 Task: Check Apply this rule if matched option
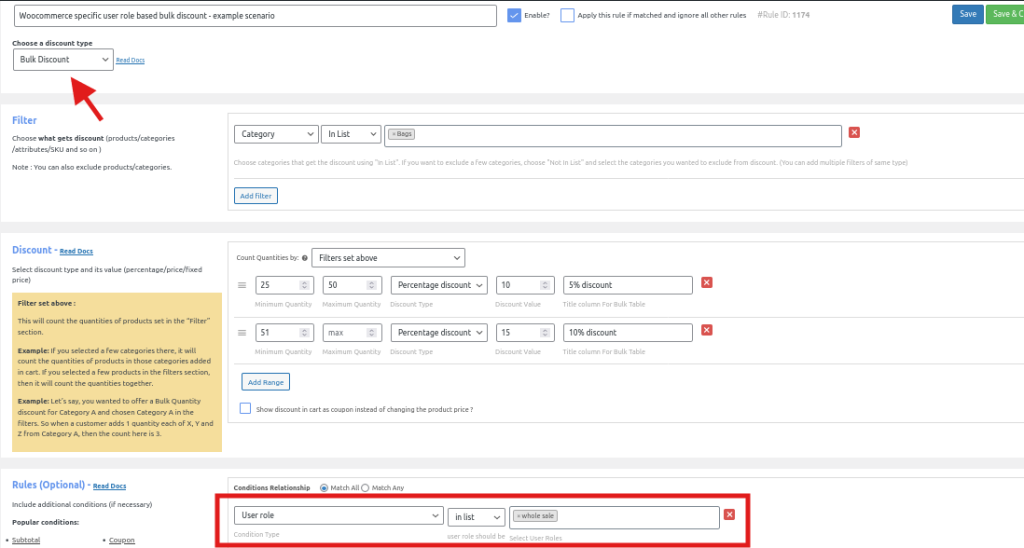point(567,16)
